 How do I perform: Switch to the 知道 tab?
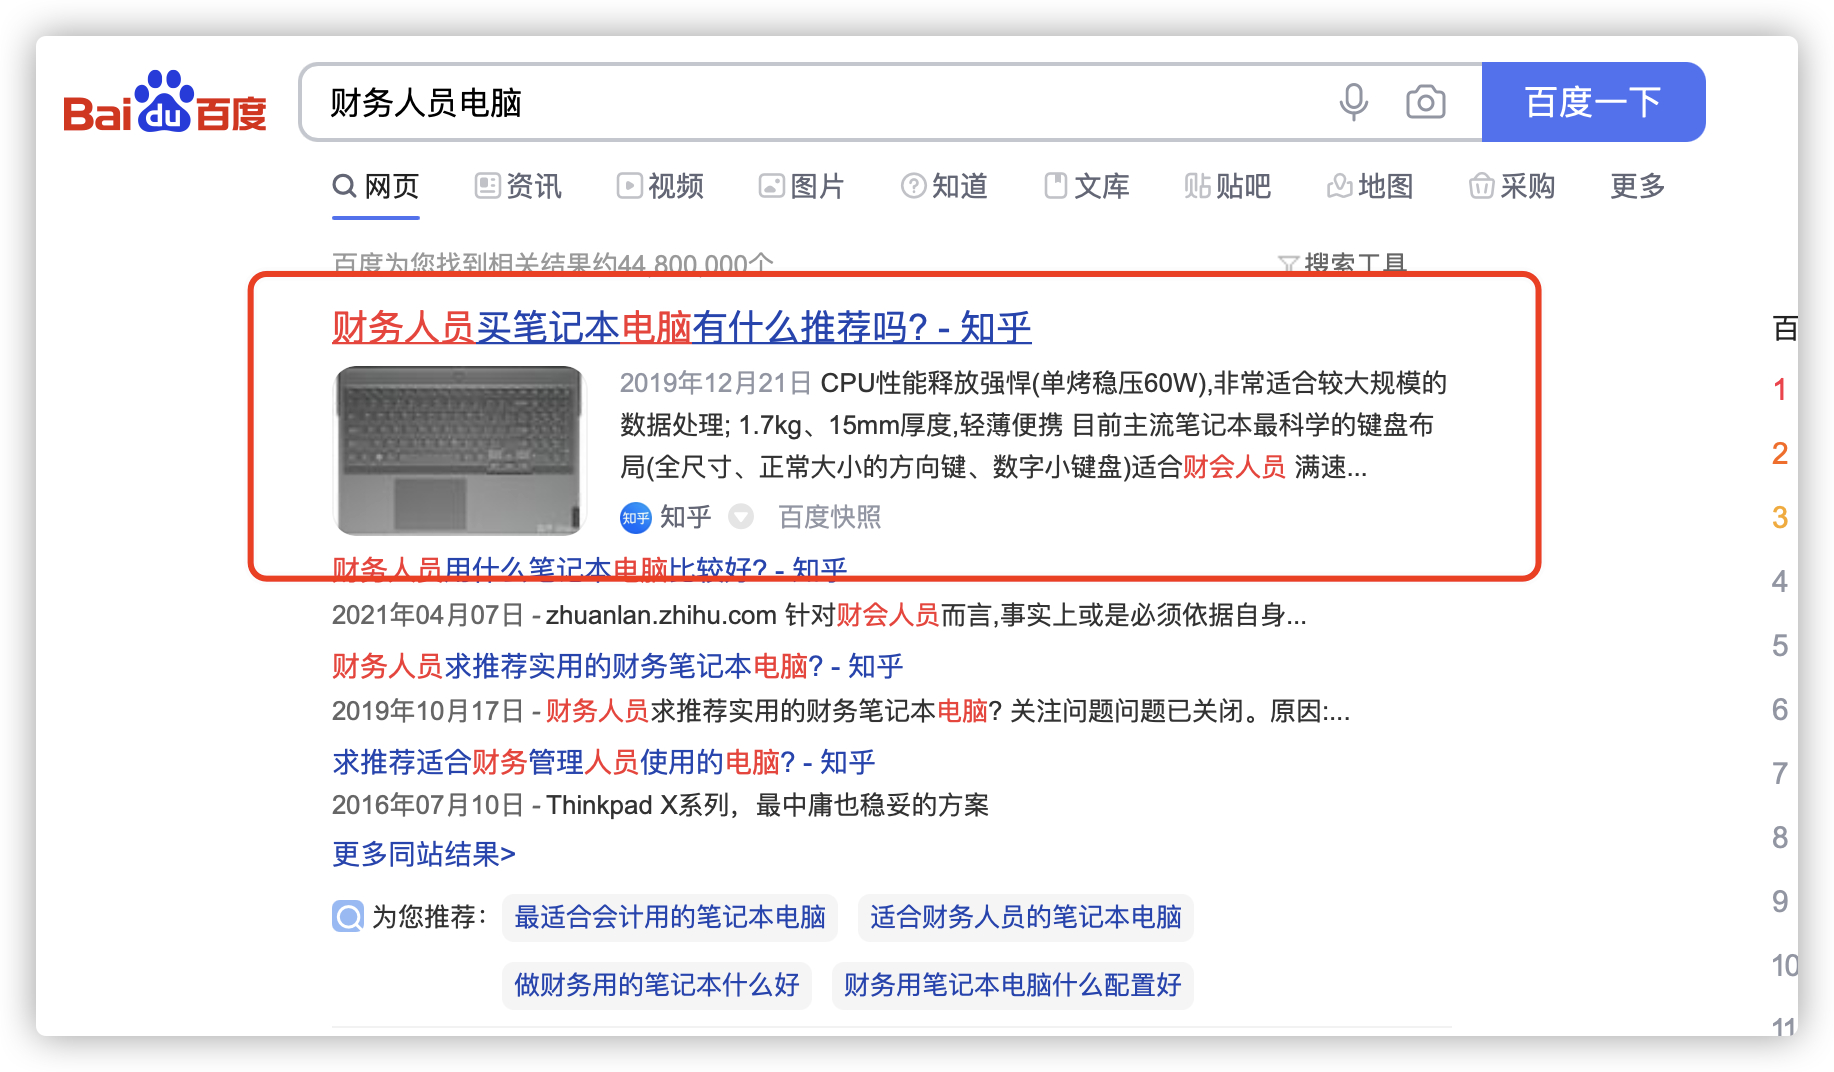944,186
